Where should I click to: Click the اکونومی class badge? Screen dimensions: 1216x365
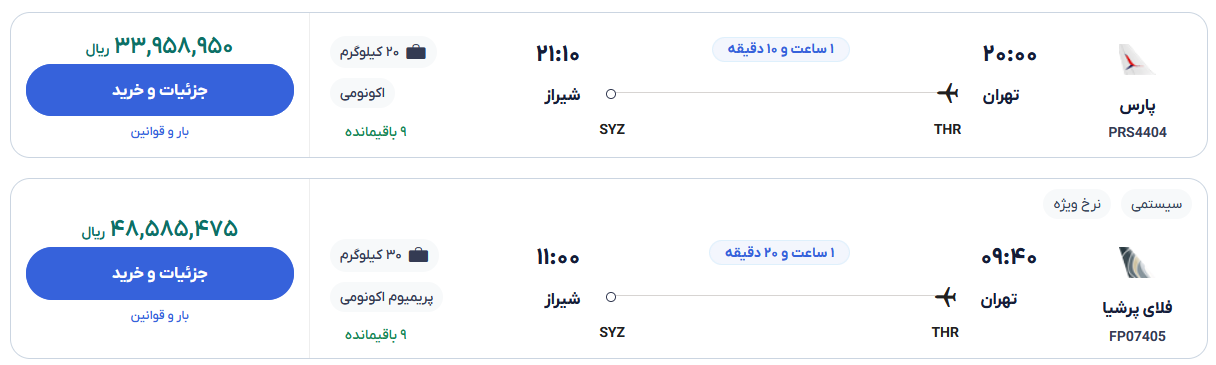pyautogui.click(x=363, y=93)
